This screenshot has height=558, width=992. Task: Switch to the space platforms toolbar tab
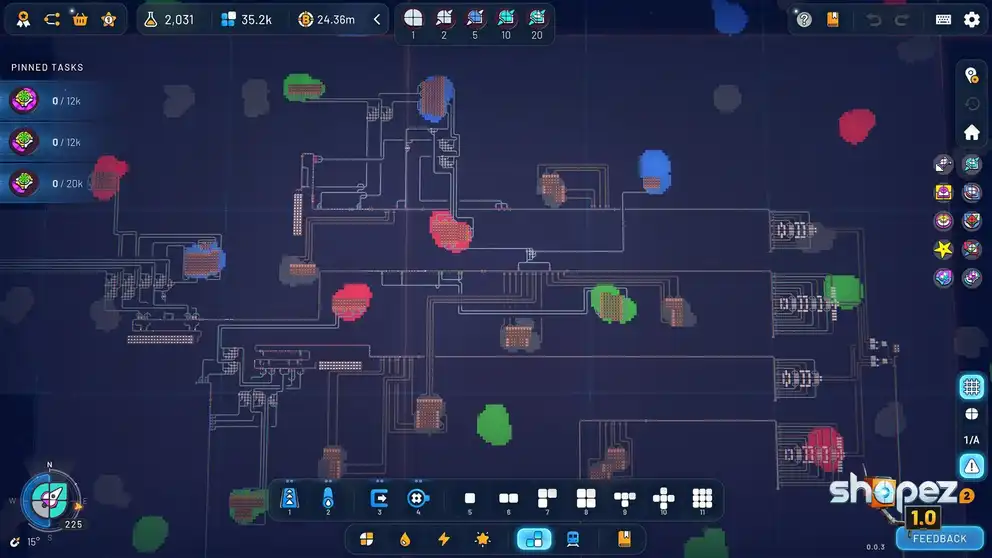[x=533, y=539]
